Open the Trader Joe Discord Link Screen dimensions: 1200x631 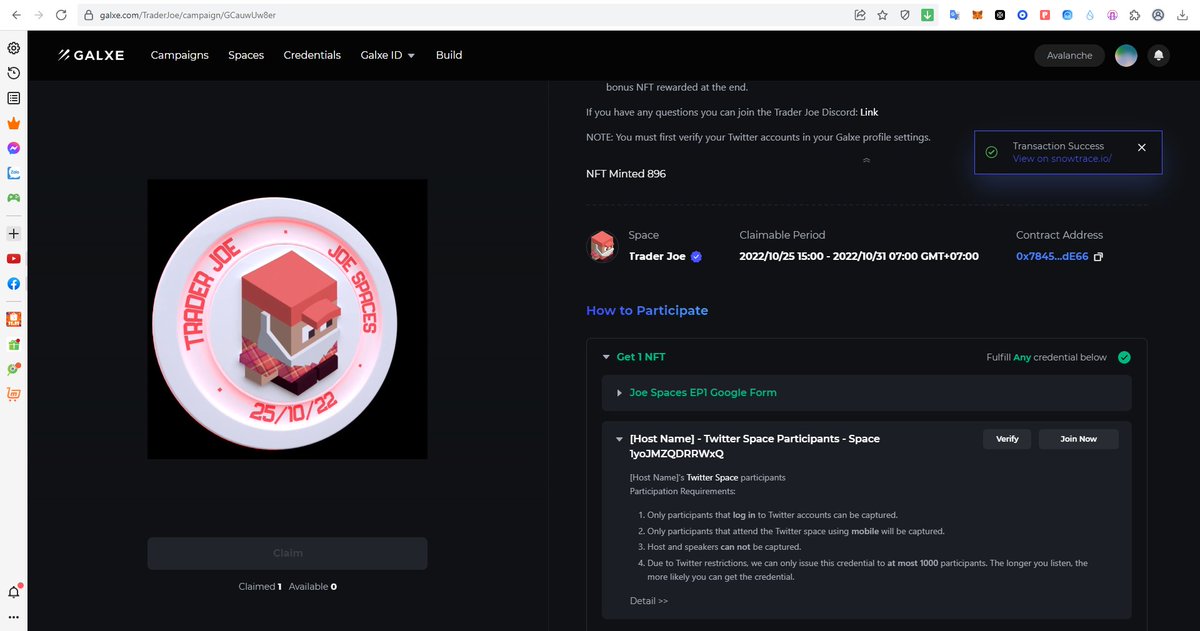[869, 112]
